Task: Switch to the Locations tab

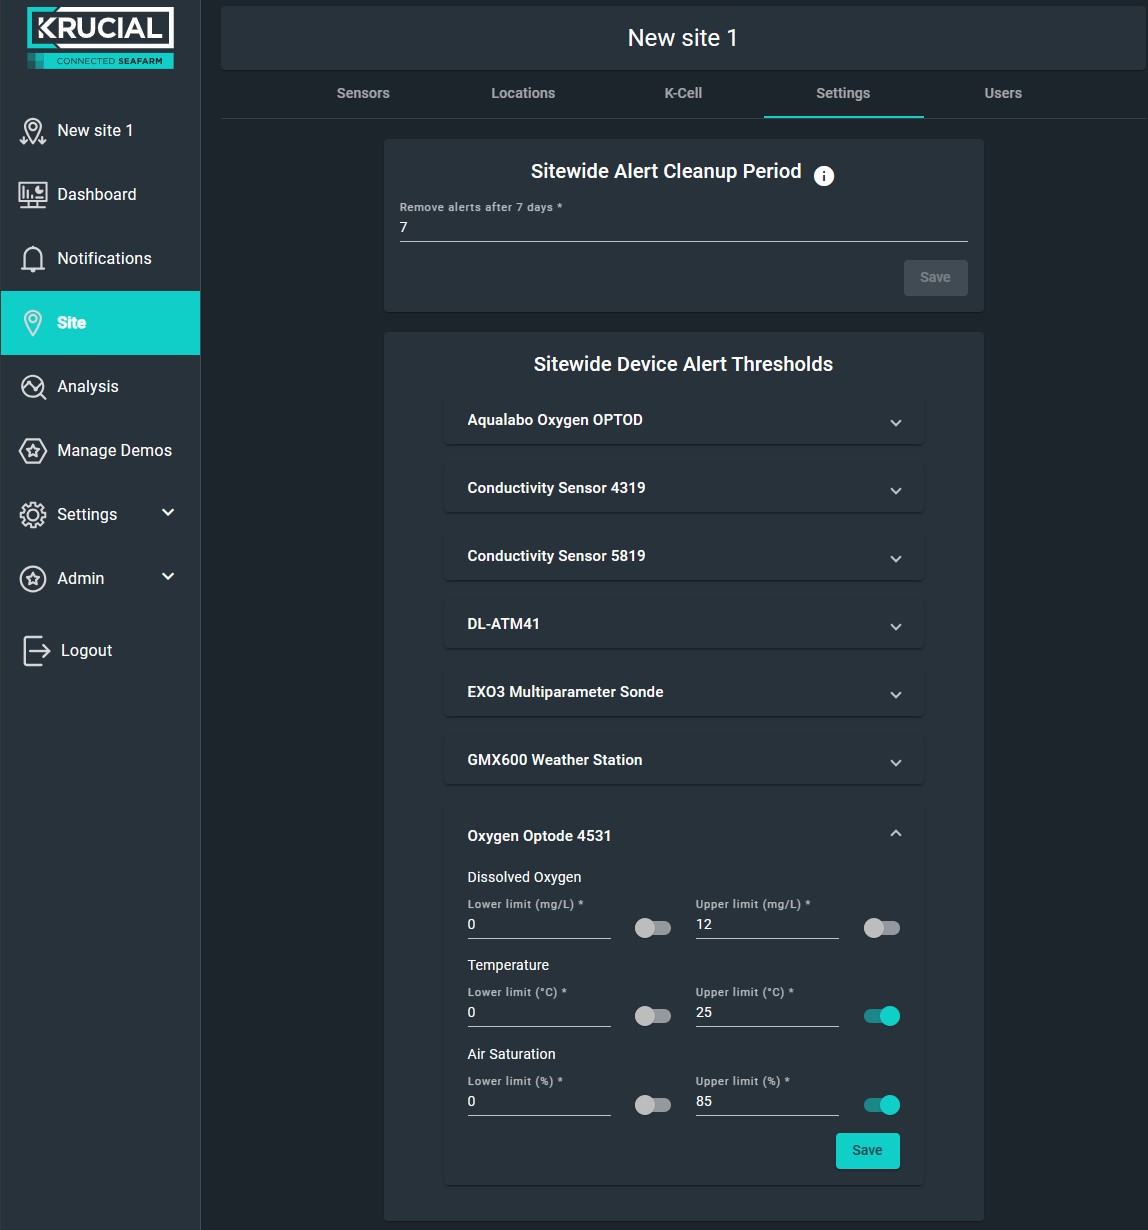Action: click(x=523, y=94)
